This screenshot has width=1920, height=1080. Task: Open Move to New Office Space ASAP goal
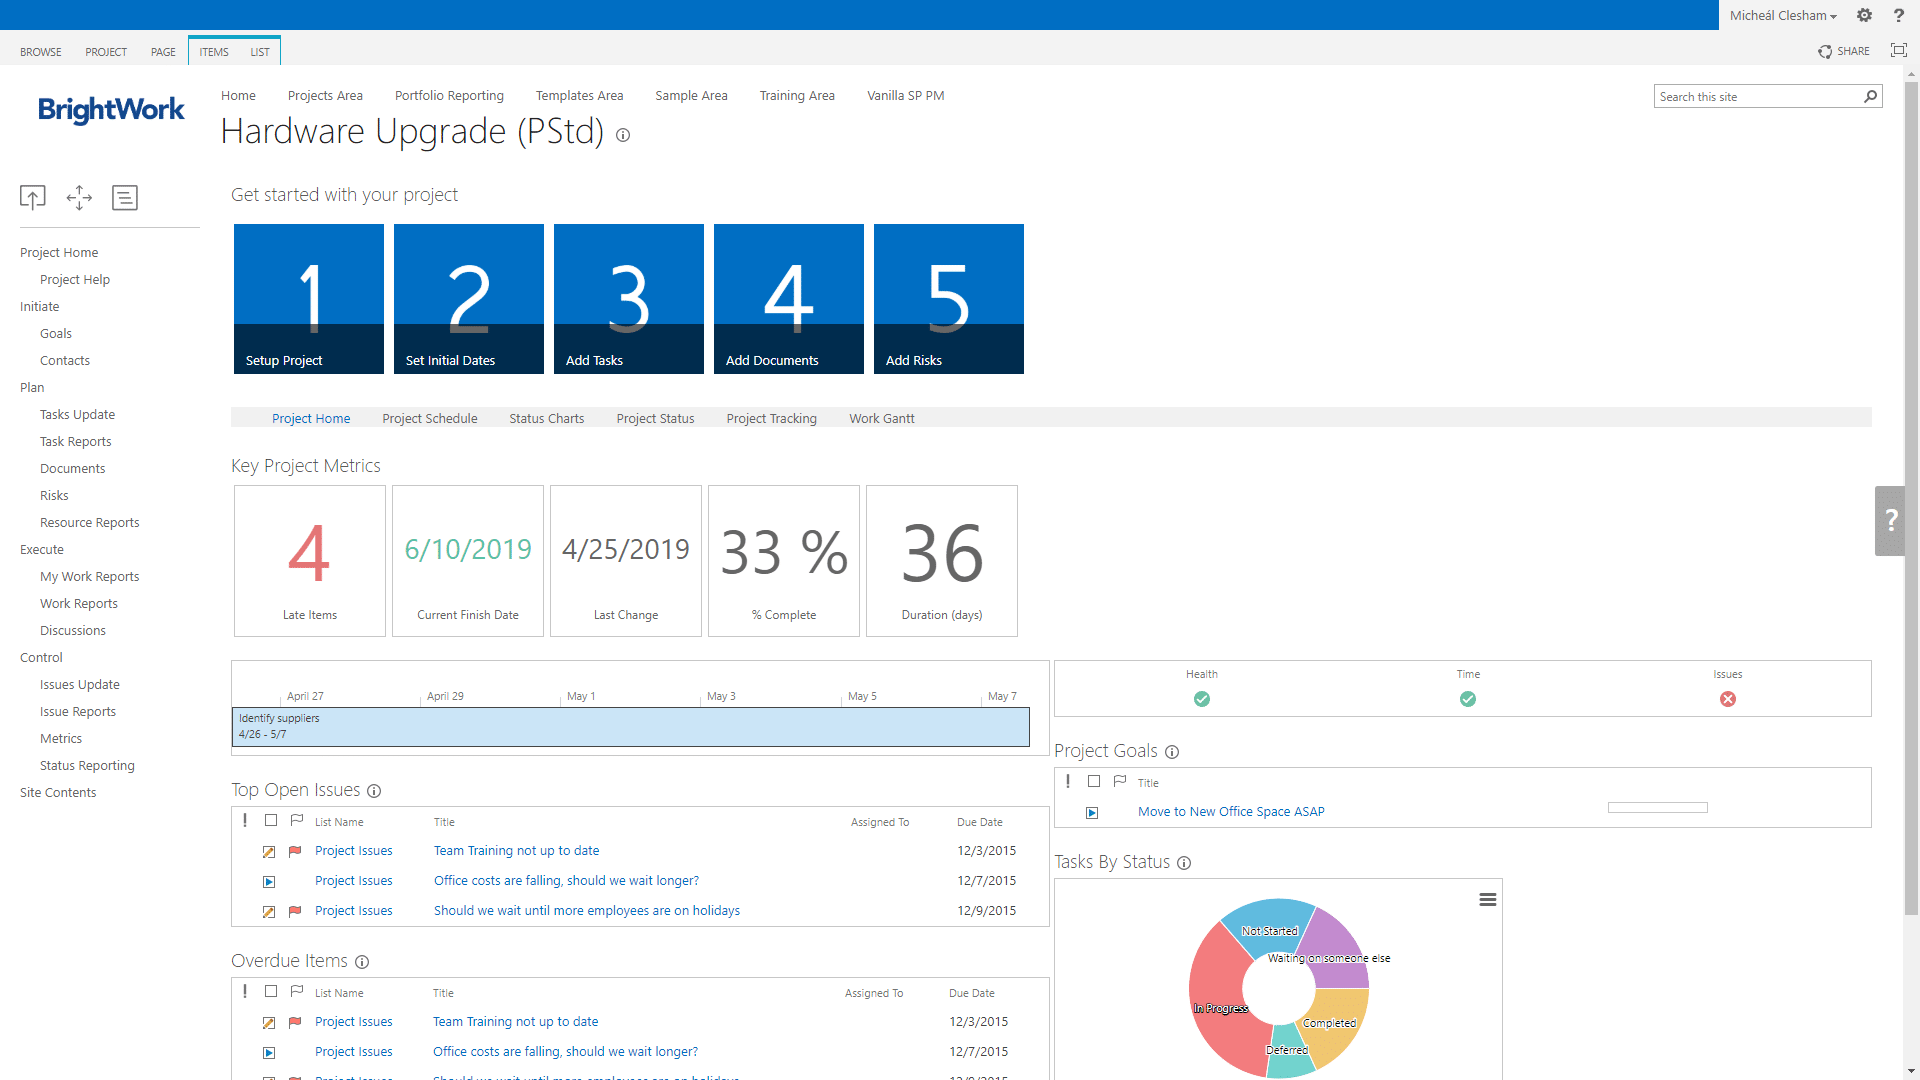click(x=1231, y=812)
